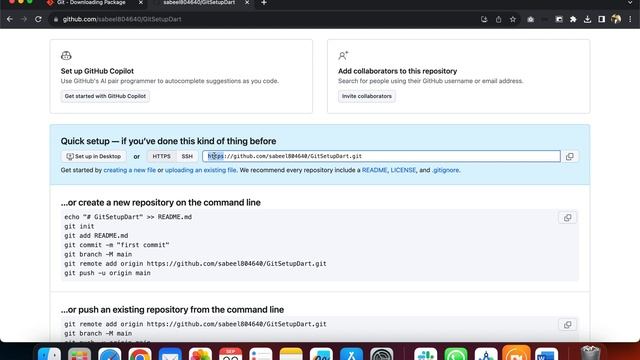Click the git init line
Screen dimensions: 640x360
[79, 226]
